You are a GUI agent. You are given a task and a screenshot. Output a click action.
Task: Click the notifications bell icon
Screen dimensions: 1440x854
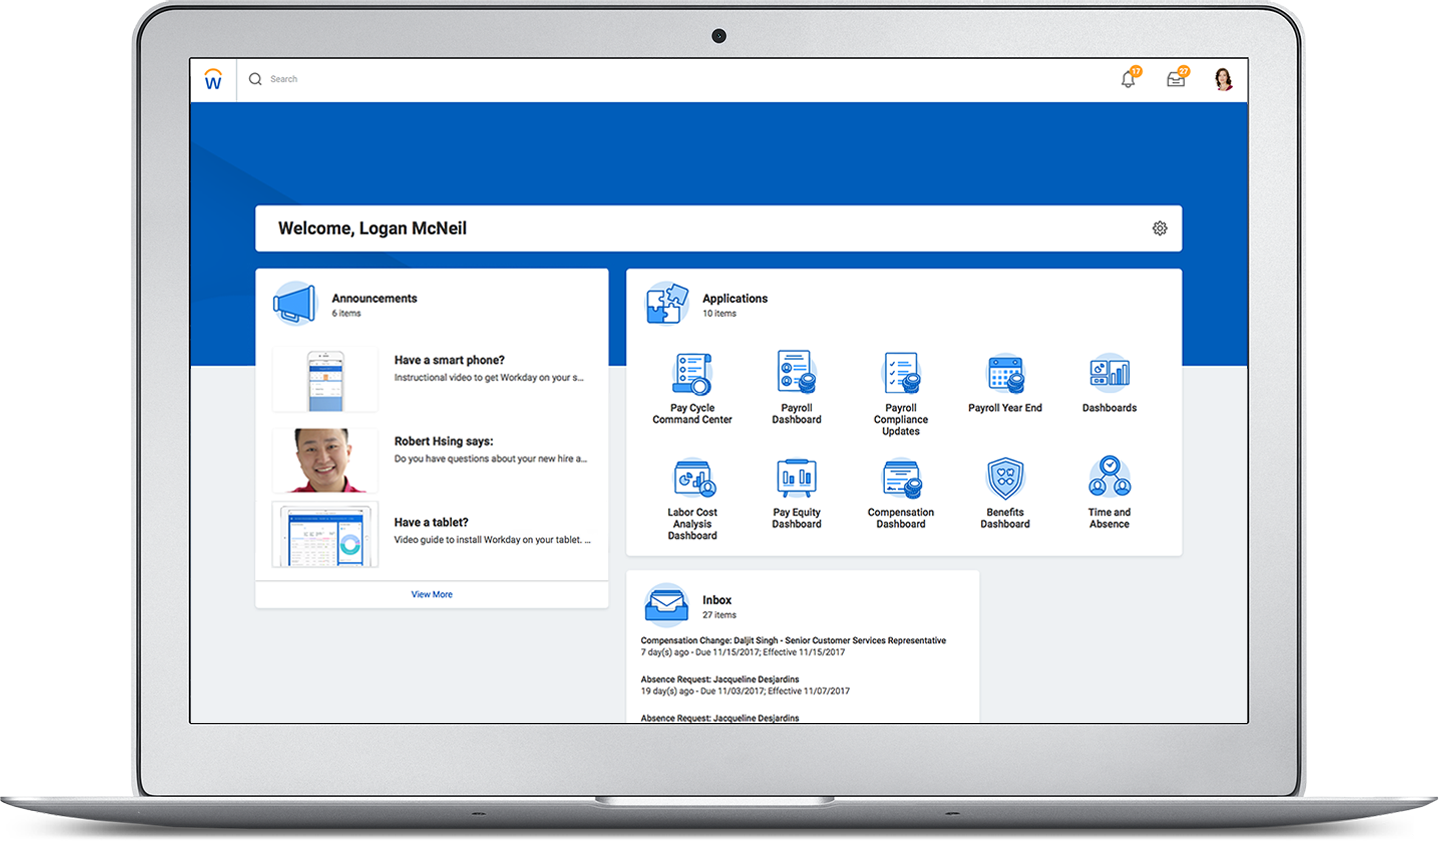click(1128, 80)
